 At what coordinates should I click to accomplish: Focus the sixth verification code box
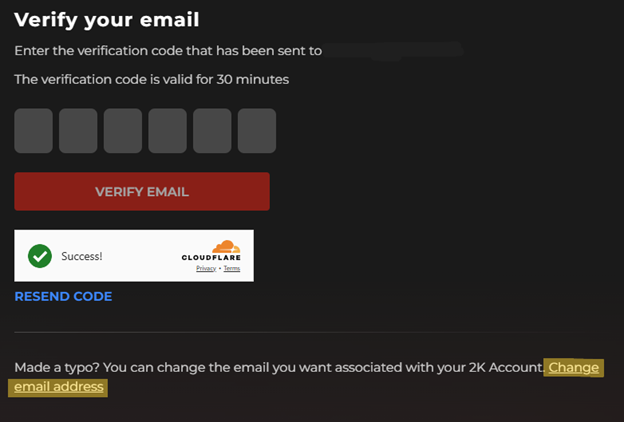click(257, 131)
